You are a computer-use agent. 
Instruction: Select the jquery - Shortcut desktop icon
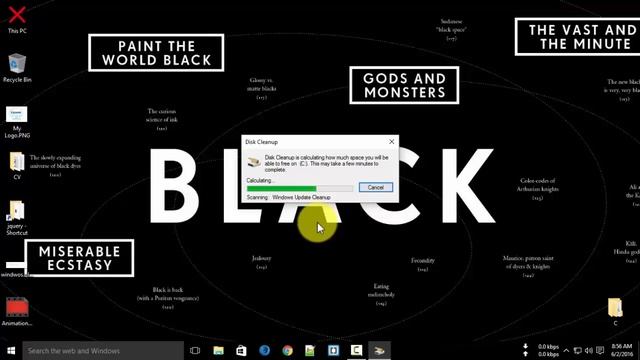point(17,218)
